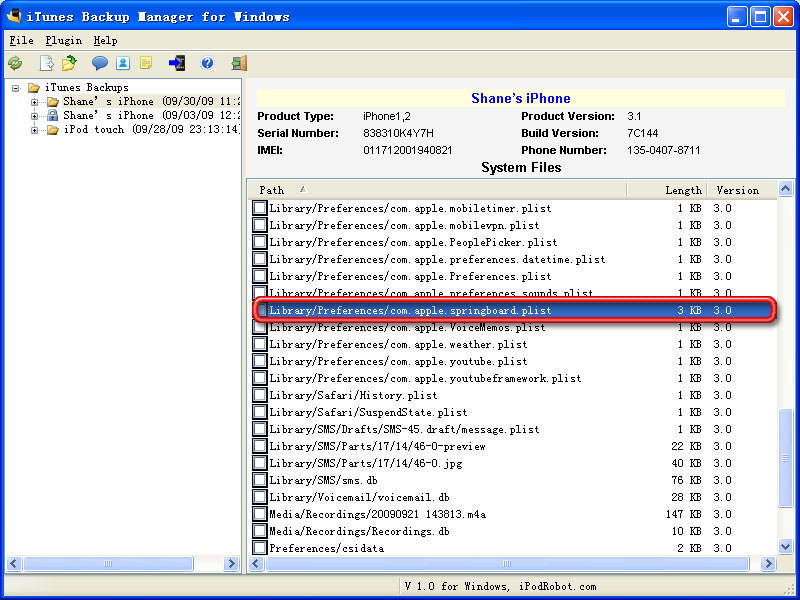Viewport: 800px width, 600px height.
Task: Check the com.apple.preferences.datetime.plist box
Action: pos(260,259)
